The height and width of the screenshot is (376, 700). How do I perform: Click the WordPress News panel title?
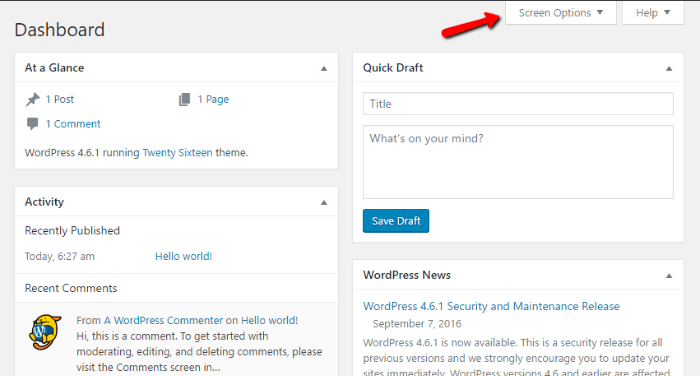point(407,275)
